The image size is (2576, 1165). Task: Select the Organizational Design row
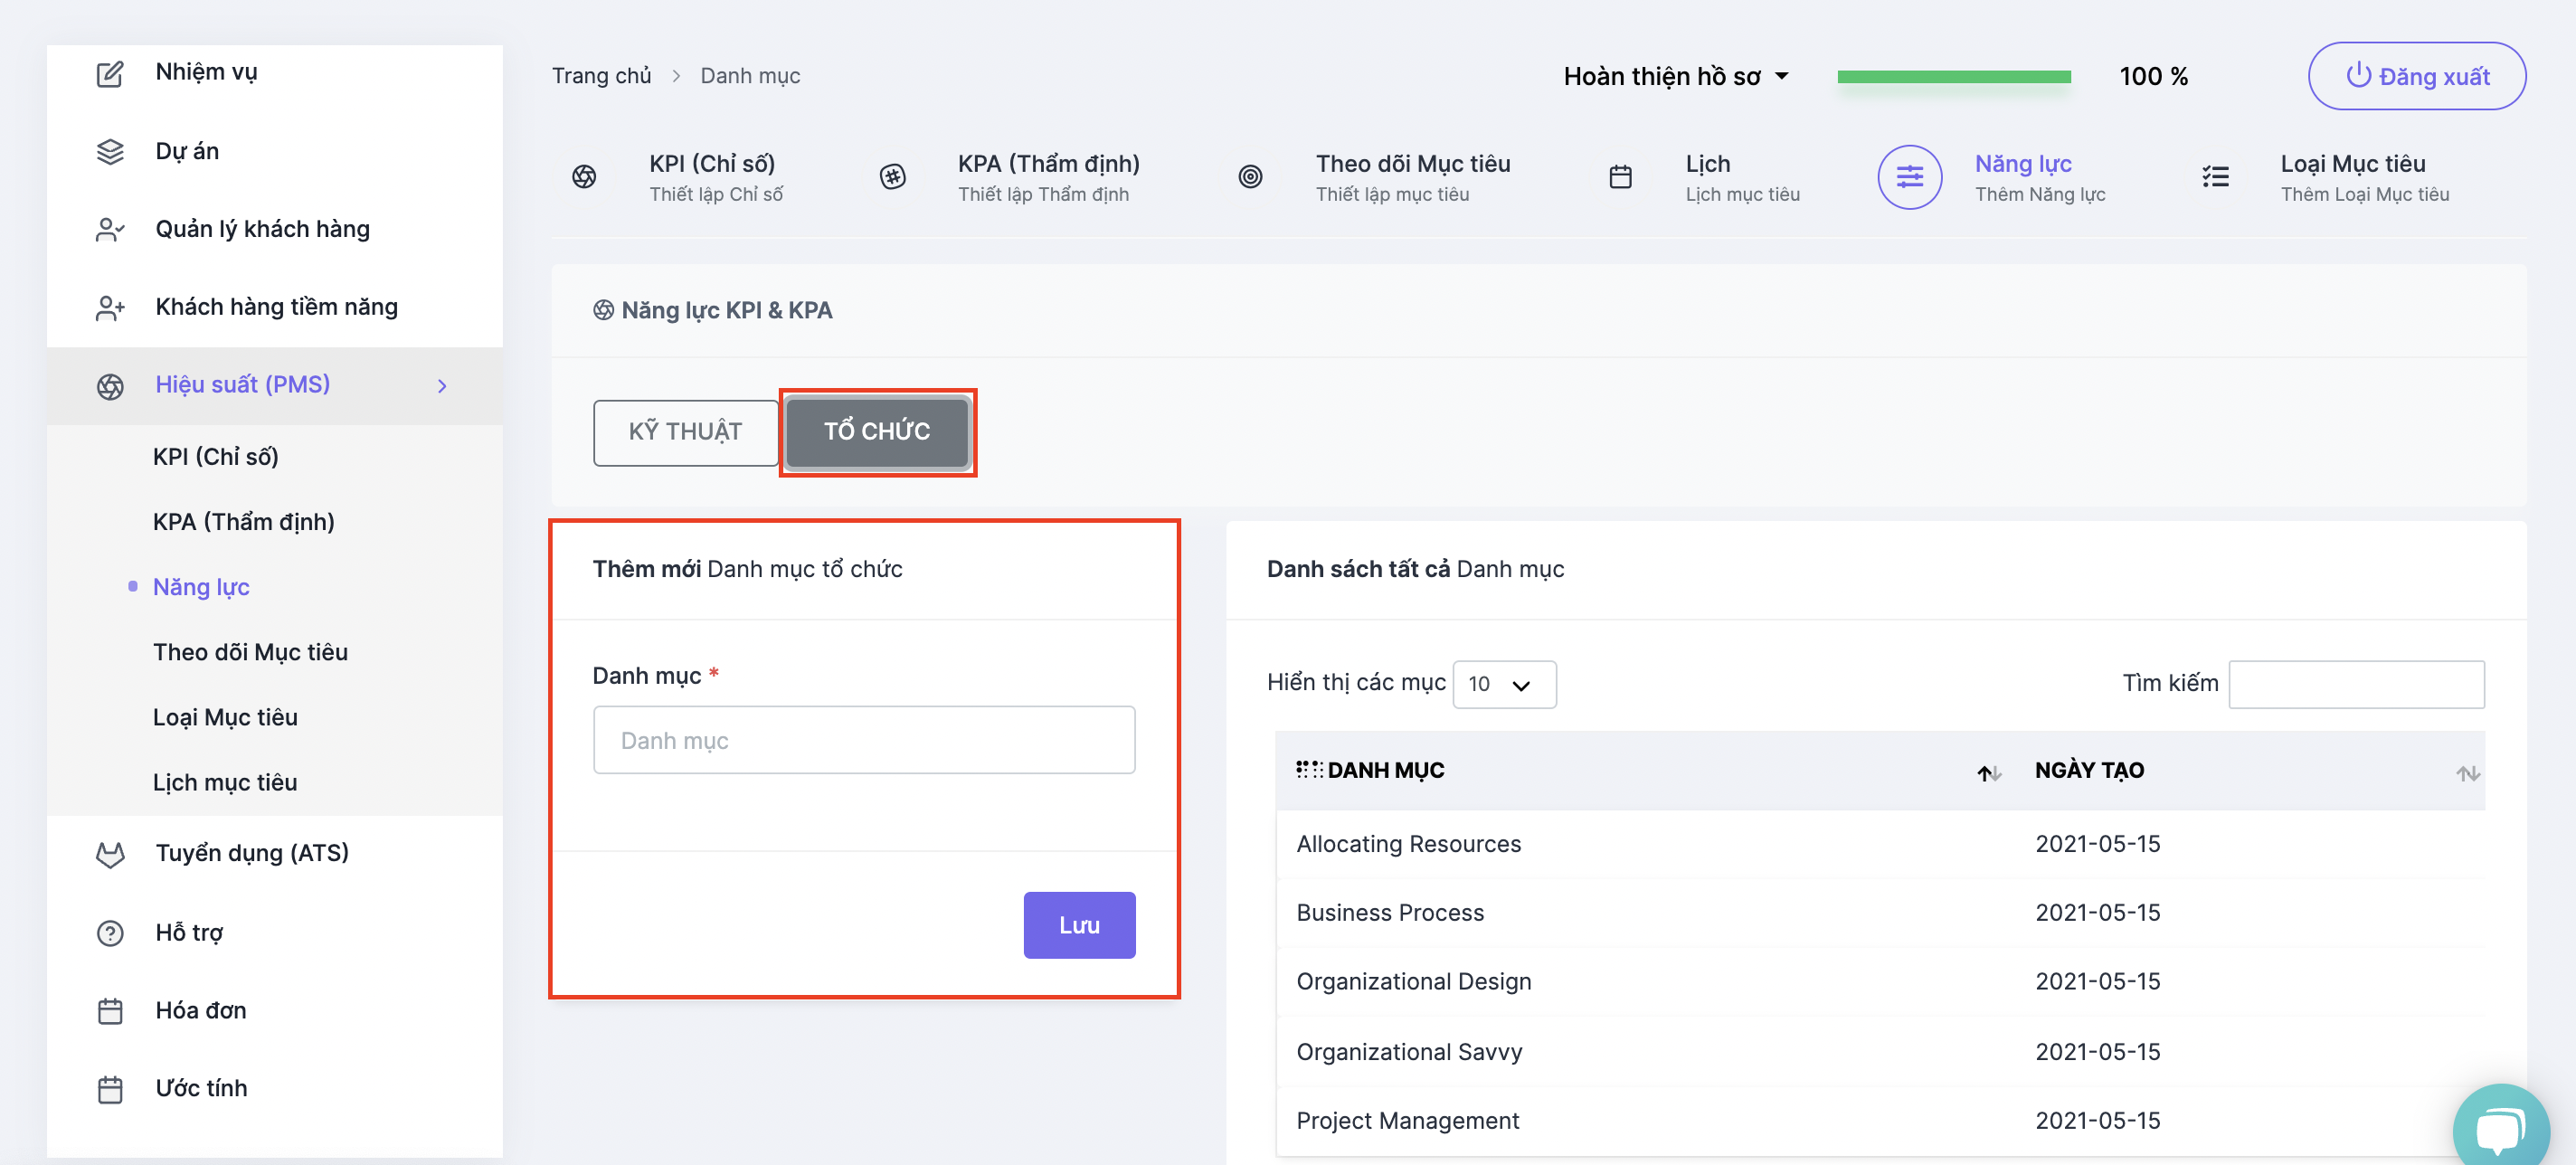coord(1880,982)
